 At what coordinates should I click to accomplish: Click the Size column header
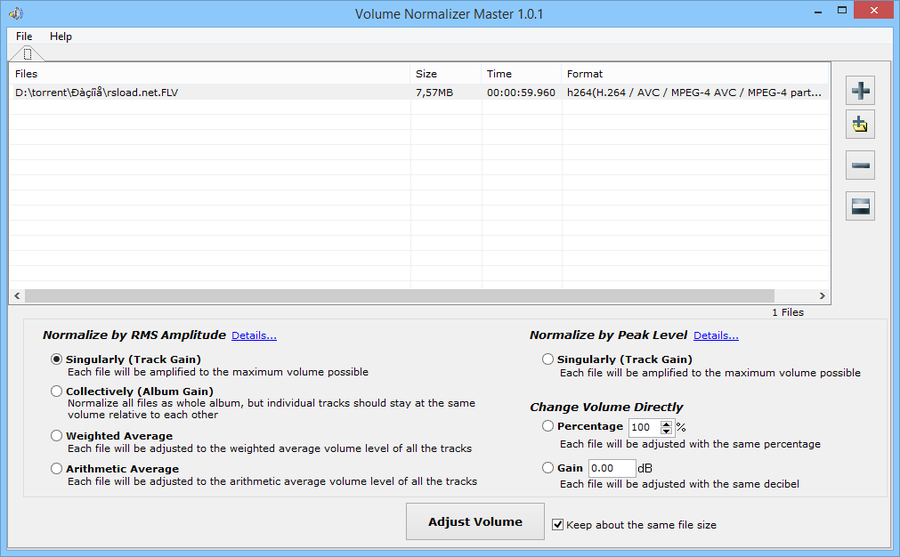point(446,74)
